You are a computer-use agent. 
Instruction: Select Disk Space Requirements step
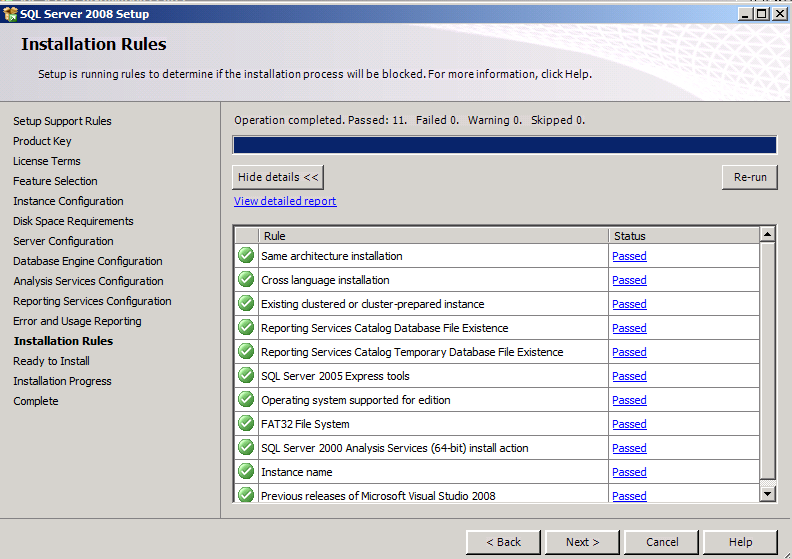pyautogui.click(x=73, y=221)
